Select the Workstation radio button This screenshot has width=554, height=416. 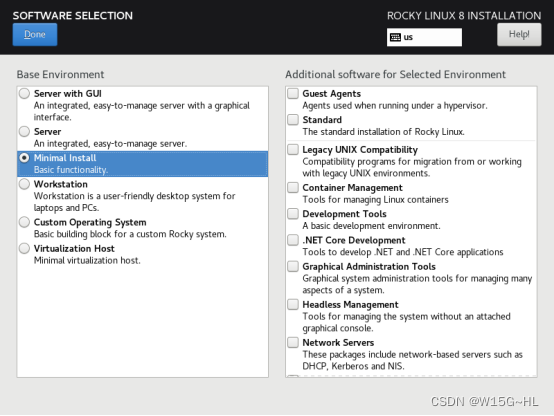click(x=24, y=184)
